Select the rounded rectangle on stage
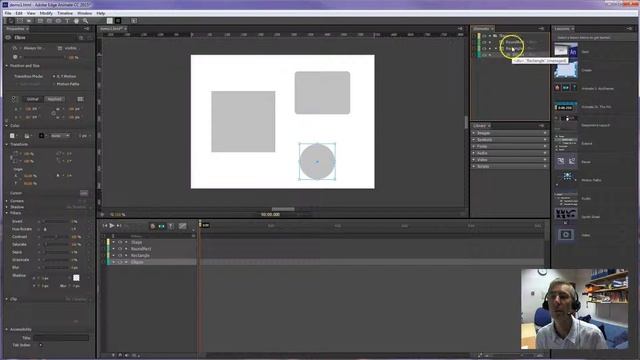Viewport: 640px width, 360px height. [322, 93]
